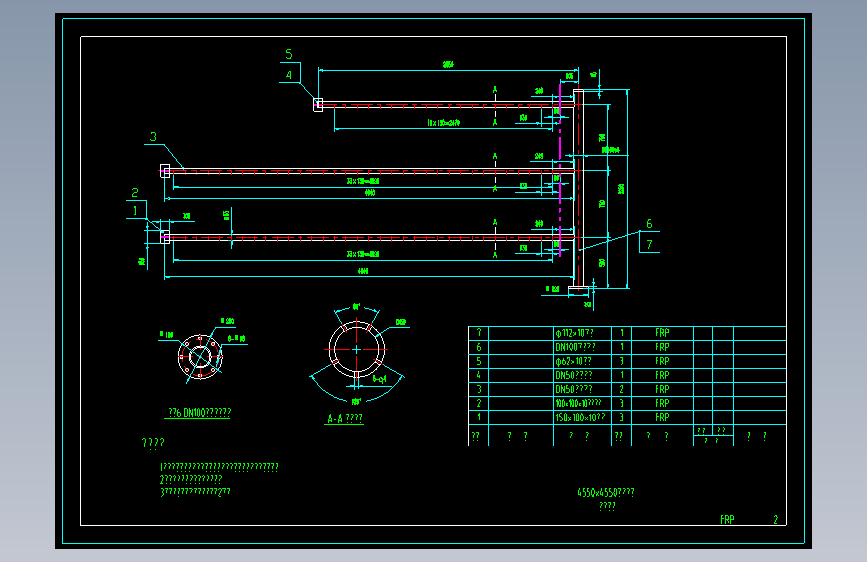Select quantity cell 2 in the DN50 row 3

[x=621, y=389]
